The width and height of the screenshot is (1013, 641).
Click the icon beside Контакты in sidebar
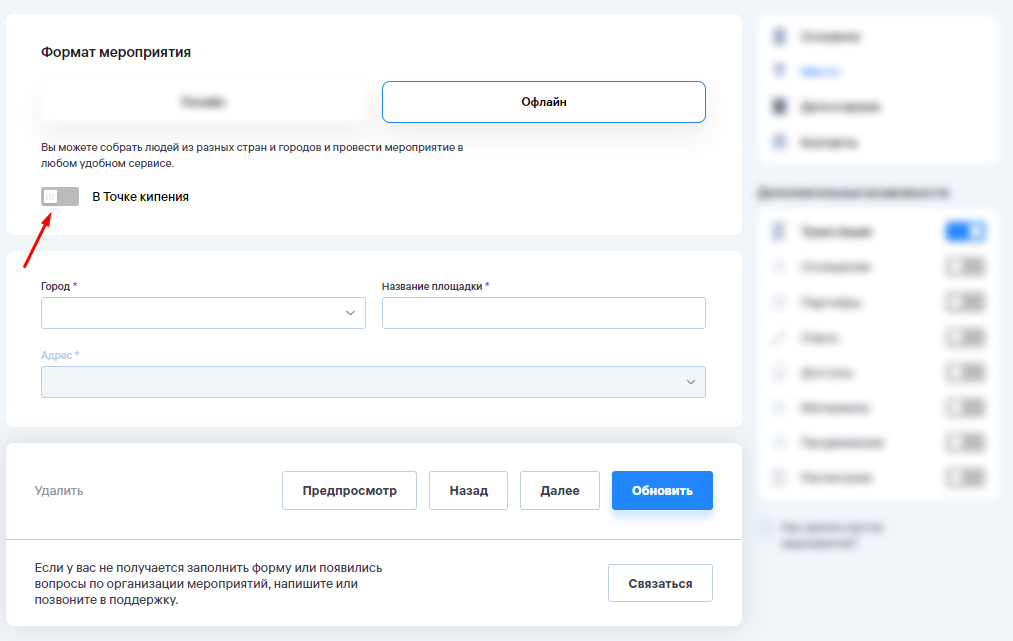779,142
